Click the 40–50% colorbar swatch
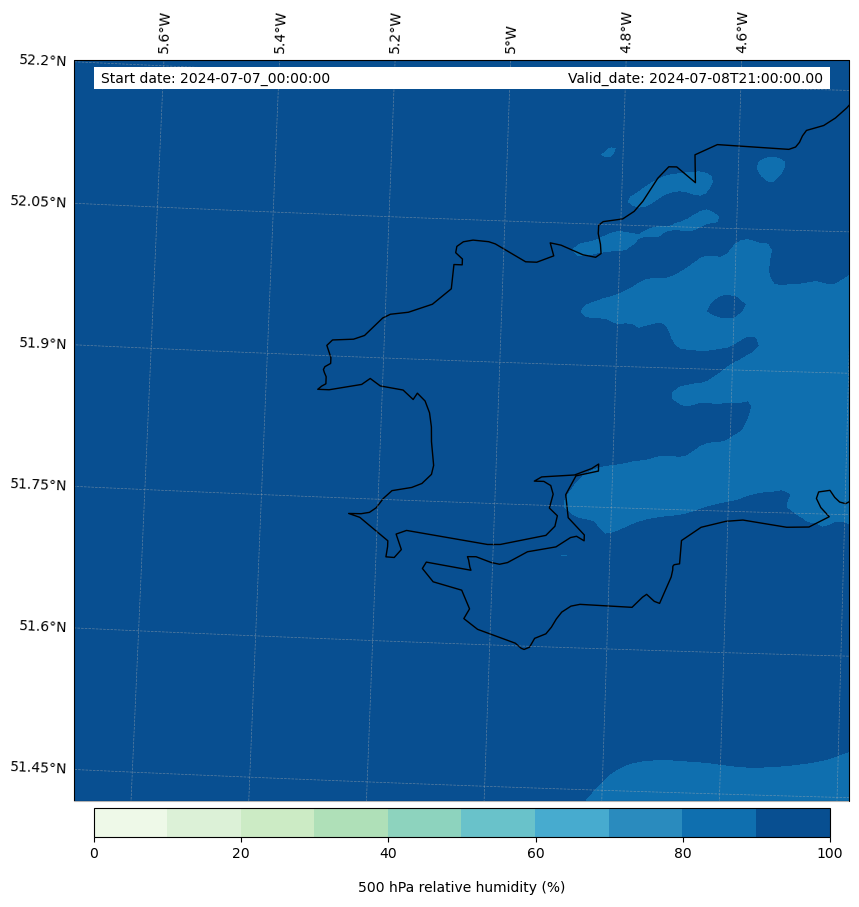This screenshot has width=859, height=907. pos(425,823)
